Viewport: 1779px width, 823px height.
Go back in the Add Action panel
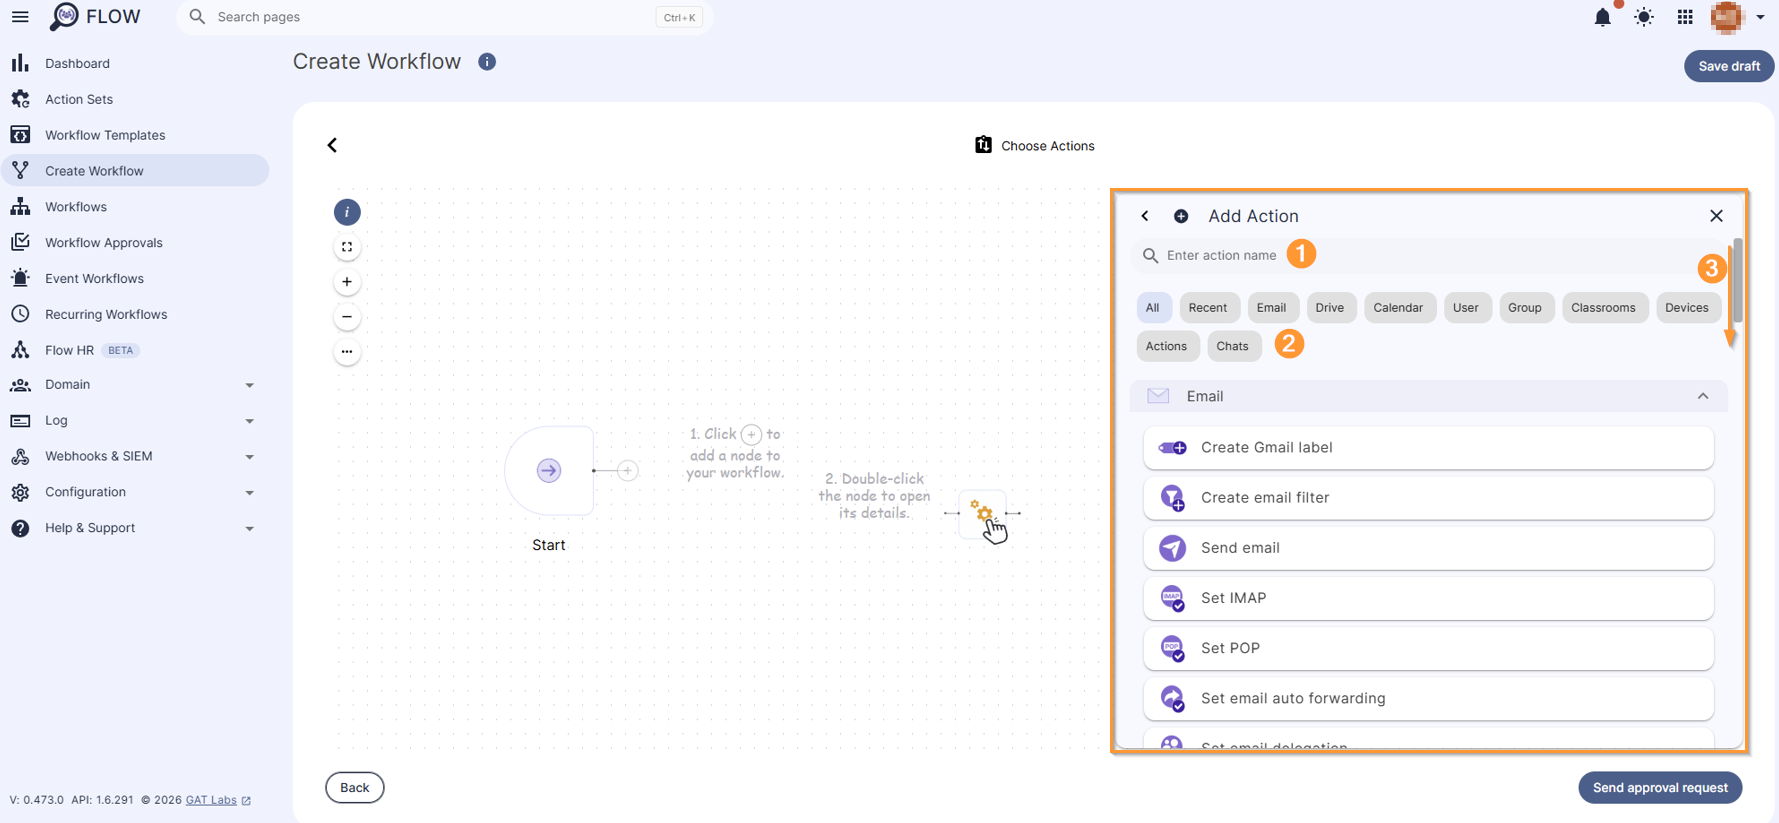pyautogui.click(x=1145, y=216)
